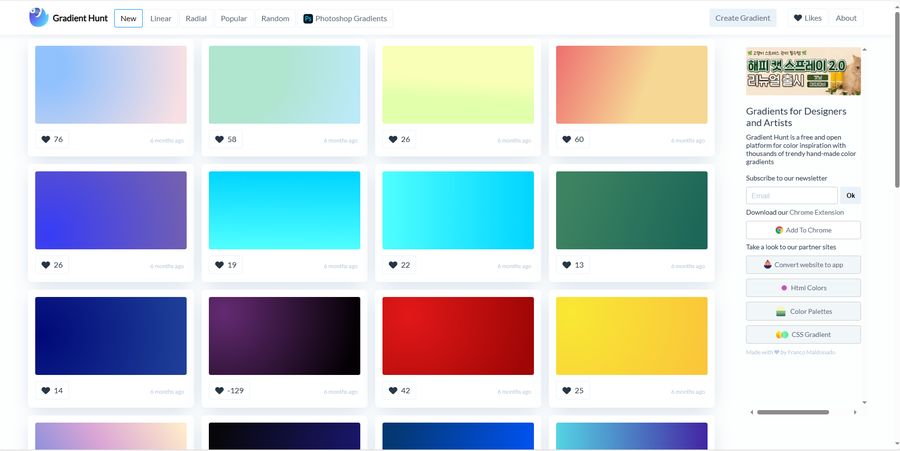Open the dark plum-to-black gradient card
This screenshot has width=900, height=451.
click(x=285, y=336)
